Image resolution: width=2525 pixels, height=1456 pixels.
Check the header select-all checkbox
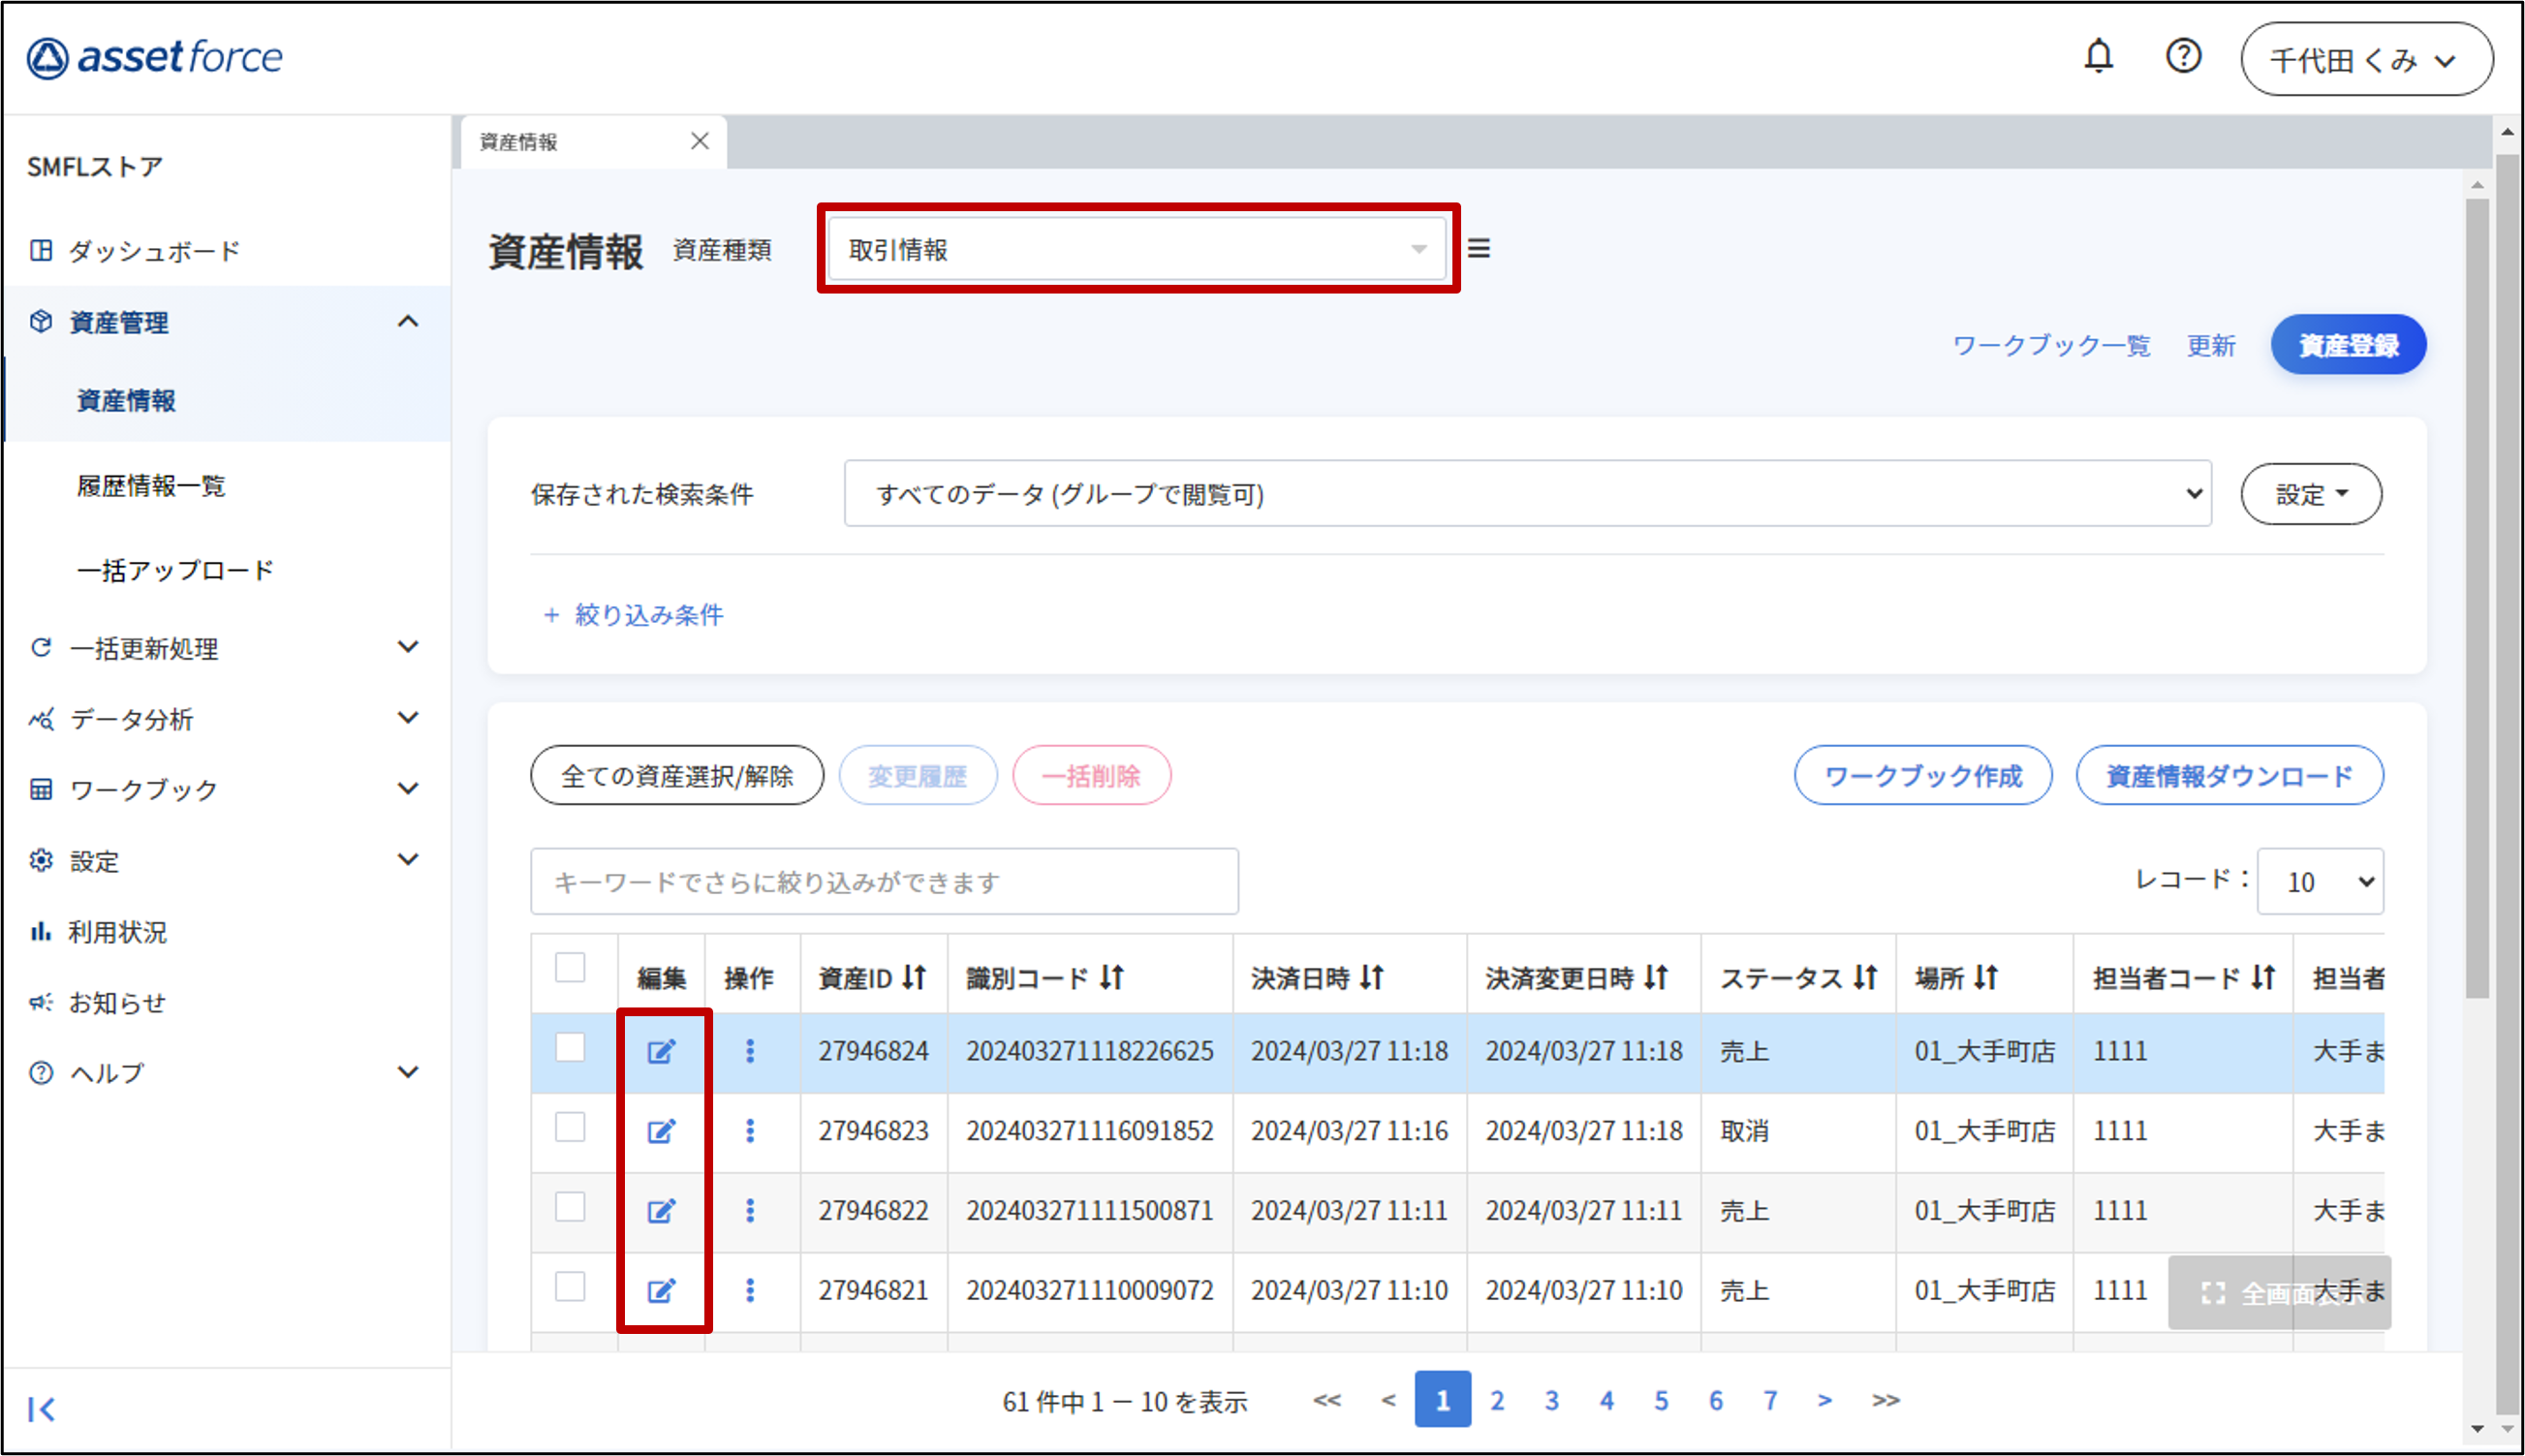[x=570, y=967]
